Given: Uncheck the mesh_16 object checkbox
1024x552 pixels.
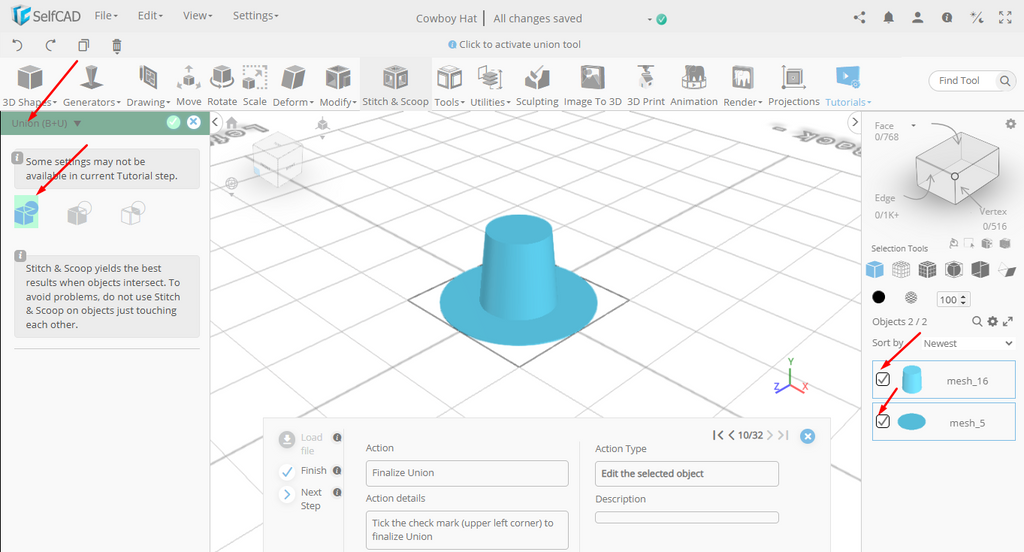Looking at the screenshot, I should click(x=883, y=379).
